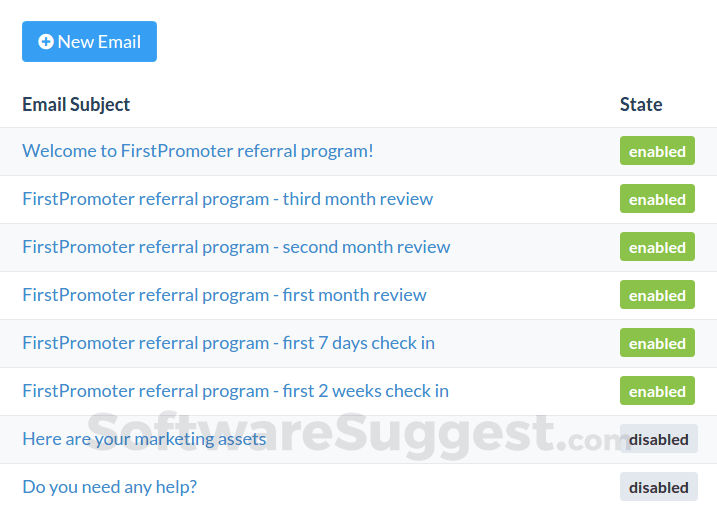Screen dimensions: 717x530
Task: Open the third month review email
Action: click(x=228, y=199)
